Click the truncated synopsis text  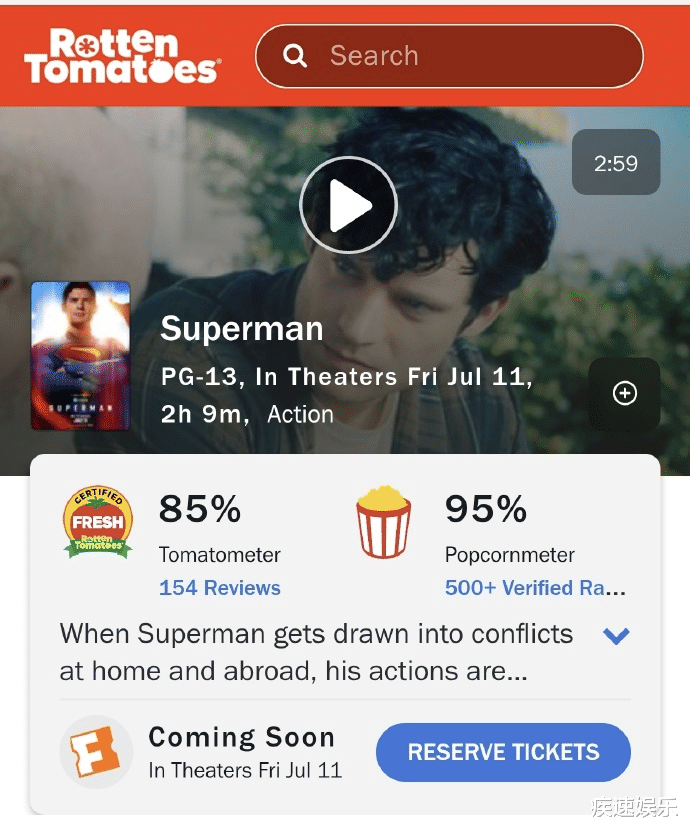pyautogui.click(x=316, y=652)
